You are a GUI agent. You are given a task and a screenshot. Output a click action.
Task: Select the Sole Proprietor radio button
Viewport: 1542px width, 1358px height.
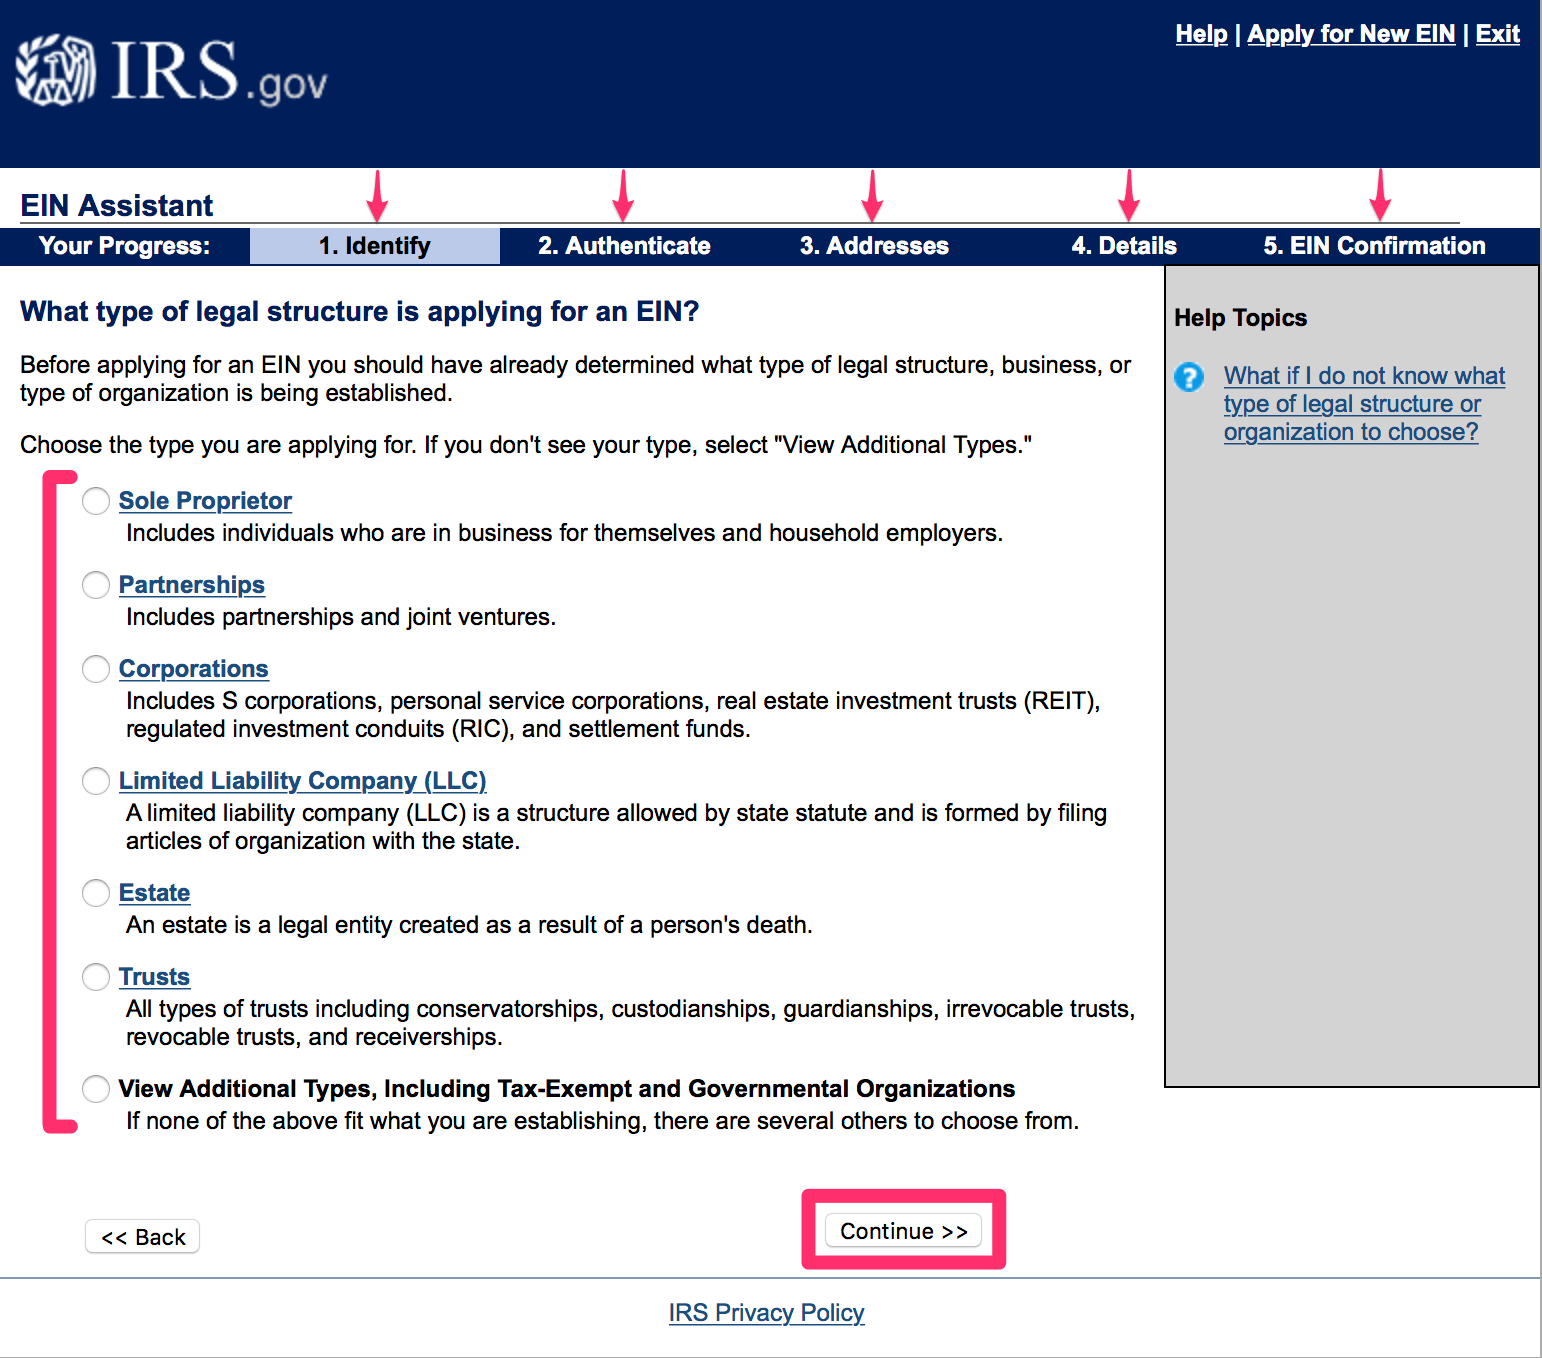pos(96,501)
